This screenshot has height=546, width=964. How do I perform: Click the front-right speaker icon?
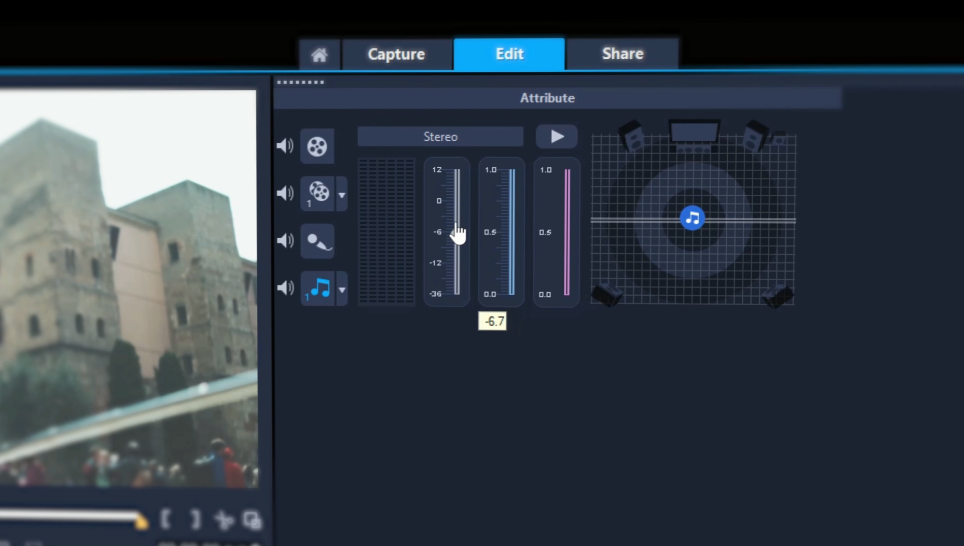pos(756,136)
